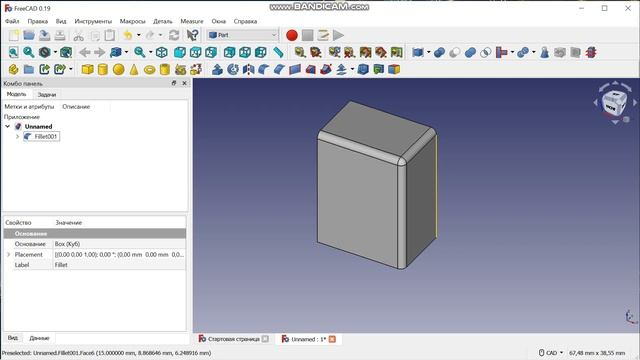Create a folder Group in the document

pyautogui.click(x=29, y=69)
